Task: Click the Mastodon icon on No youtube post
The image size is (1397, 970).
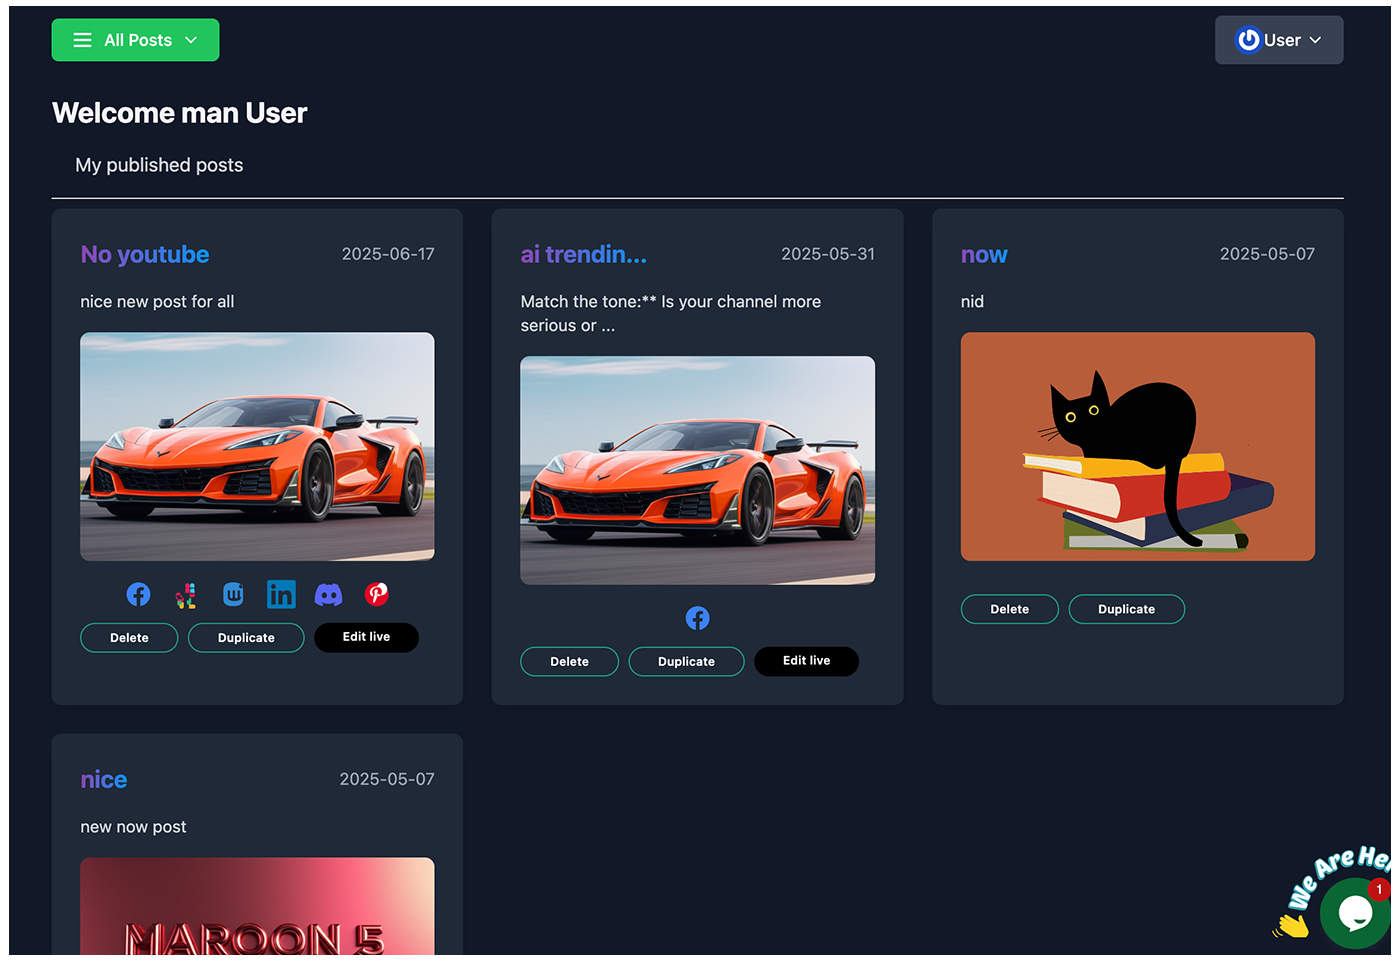Action: (x=233, y=595)
